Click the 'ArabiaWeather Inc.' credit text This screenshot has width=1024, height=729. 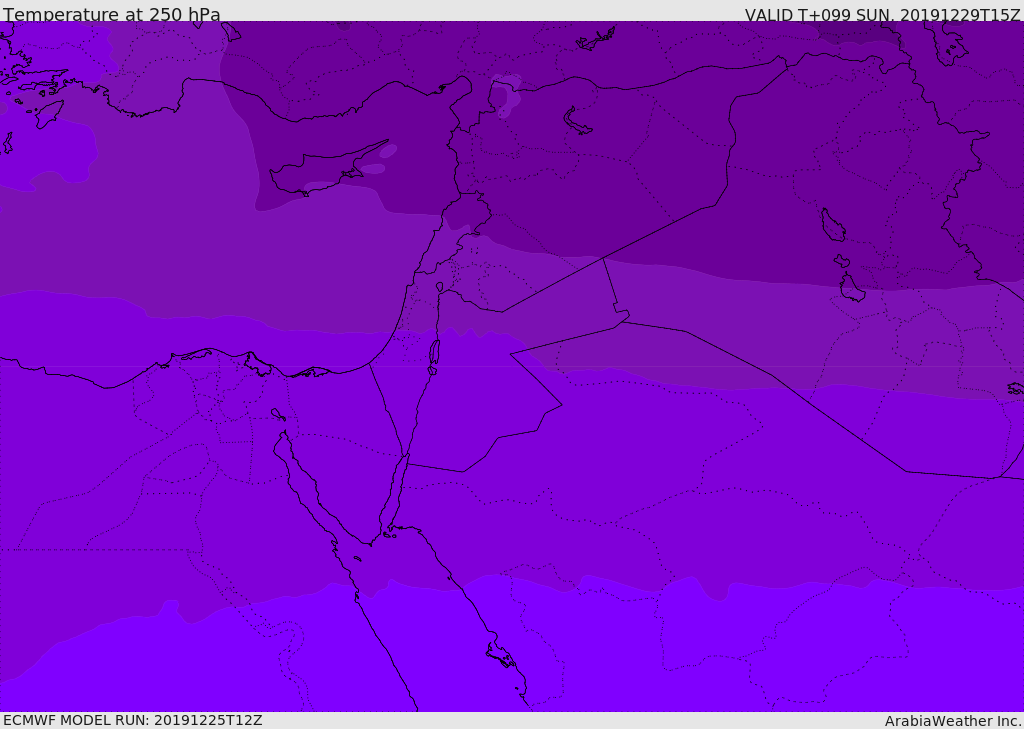pos(952,721)
